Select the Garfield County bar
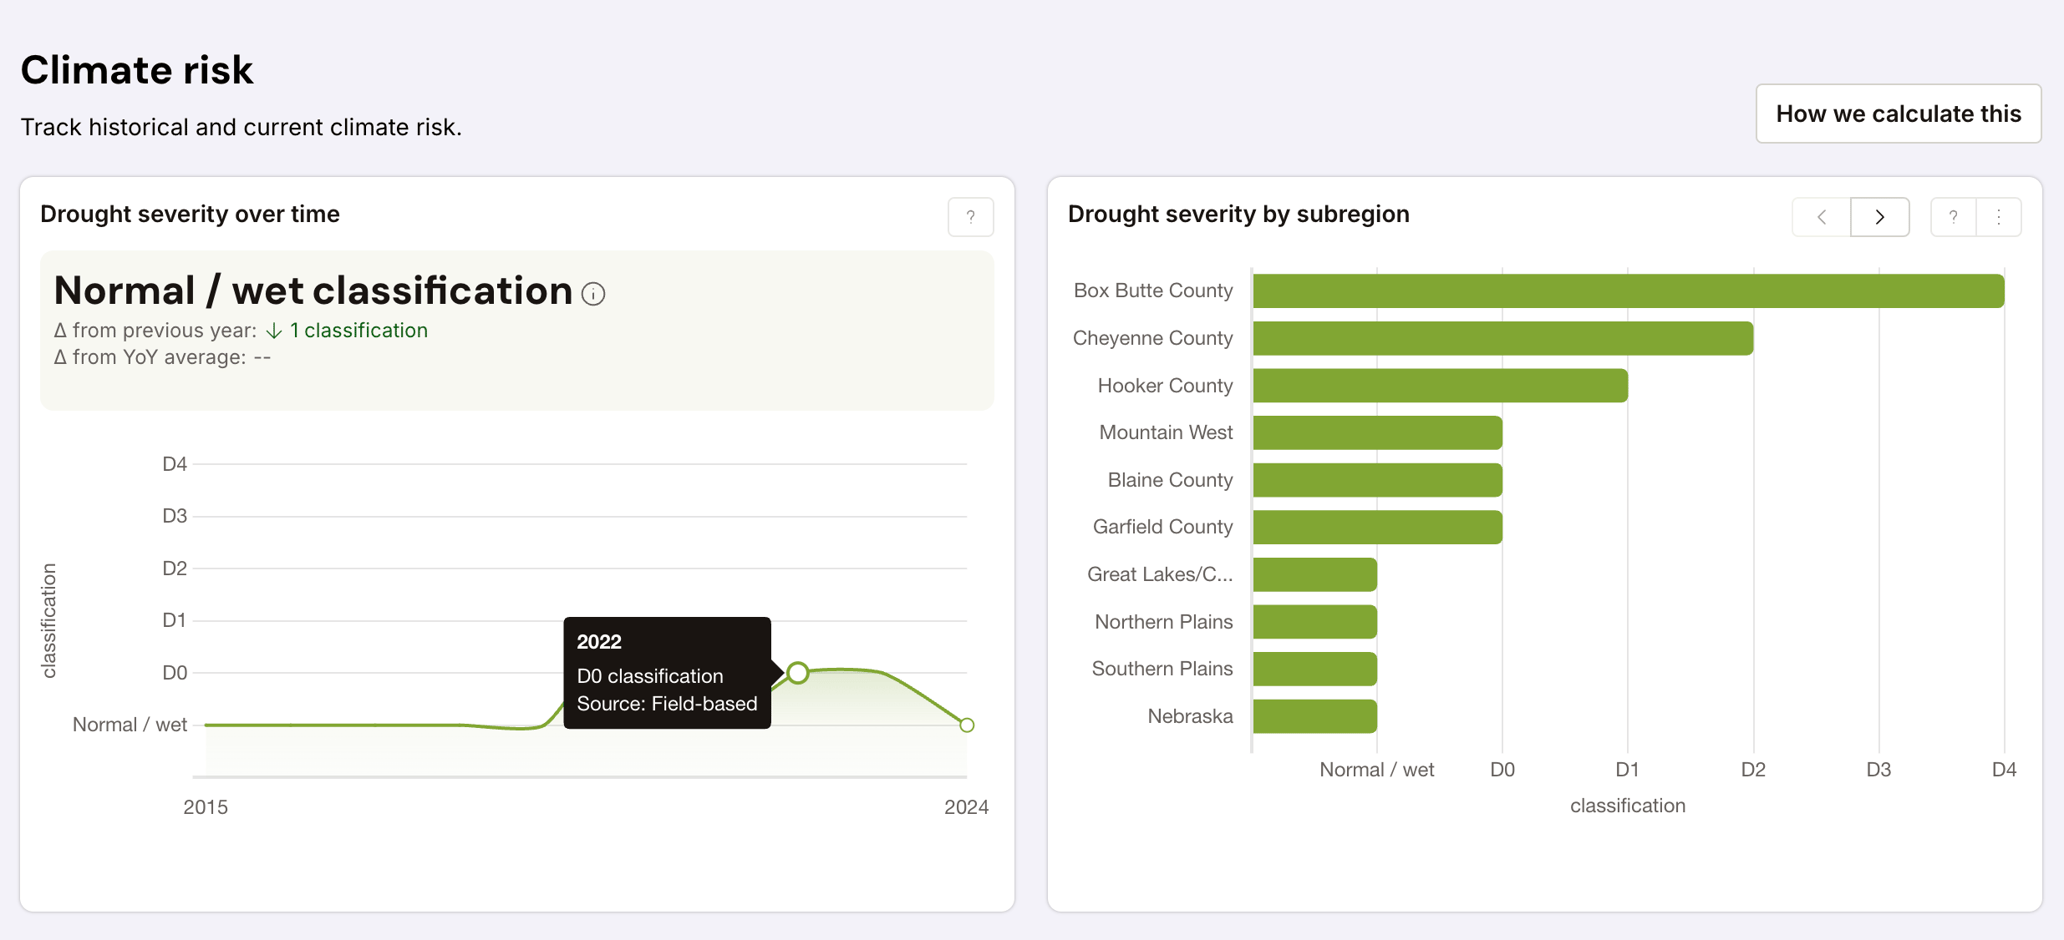Image resolution: width=2064 pixels, height=940 pixels. tap(1377, 527)
